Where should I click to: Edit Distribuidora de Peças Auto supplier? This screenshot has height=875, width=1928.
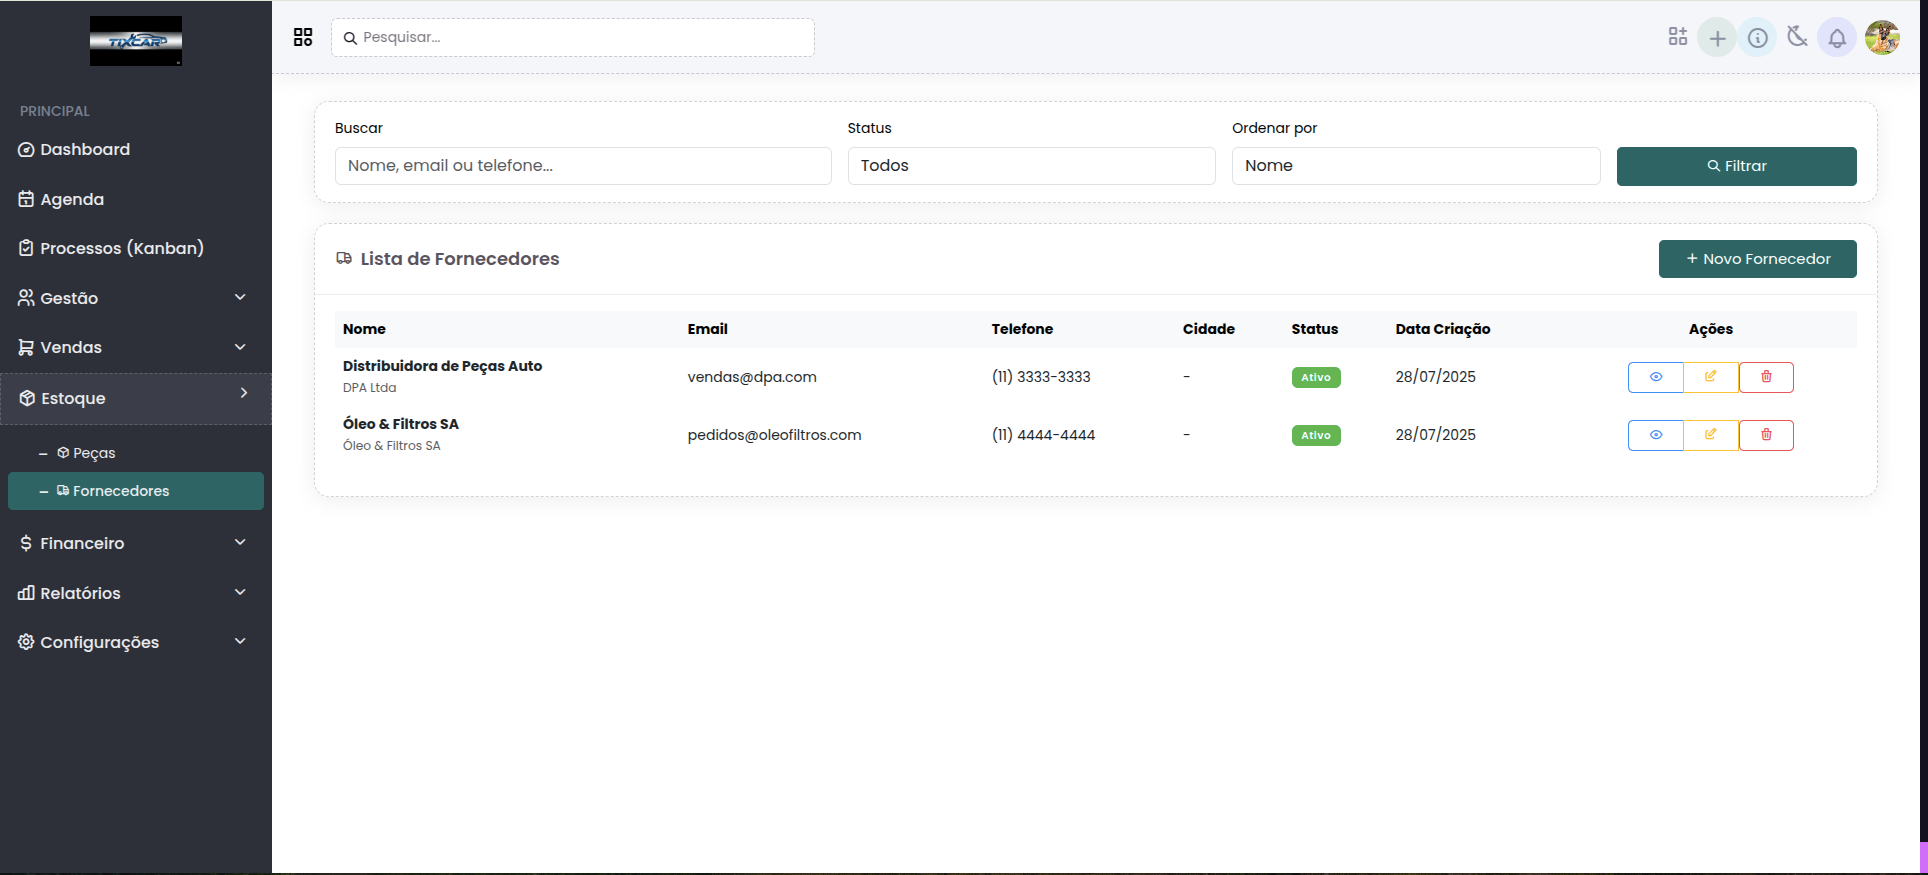(x=1711, y=377)
